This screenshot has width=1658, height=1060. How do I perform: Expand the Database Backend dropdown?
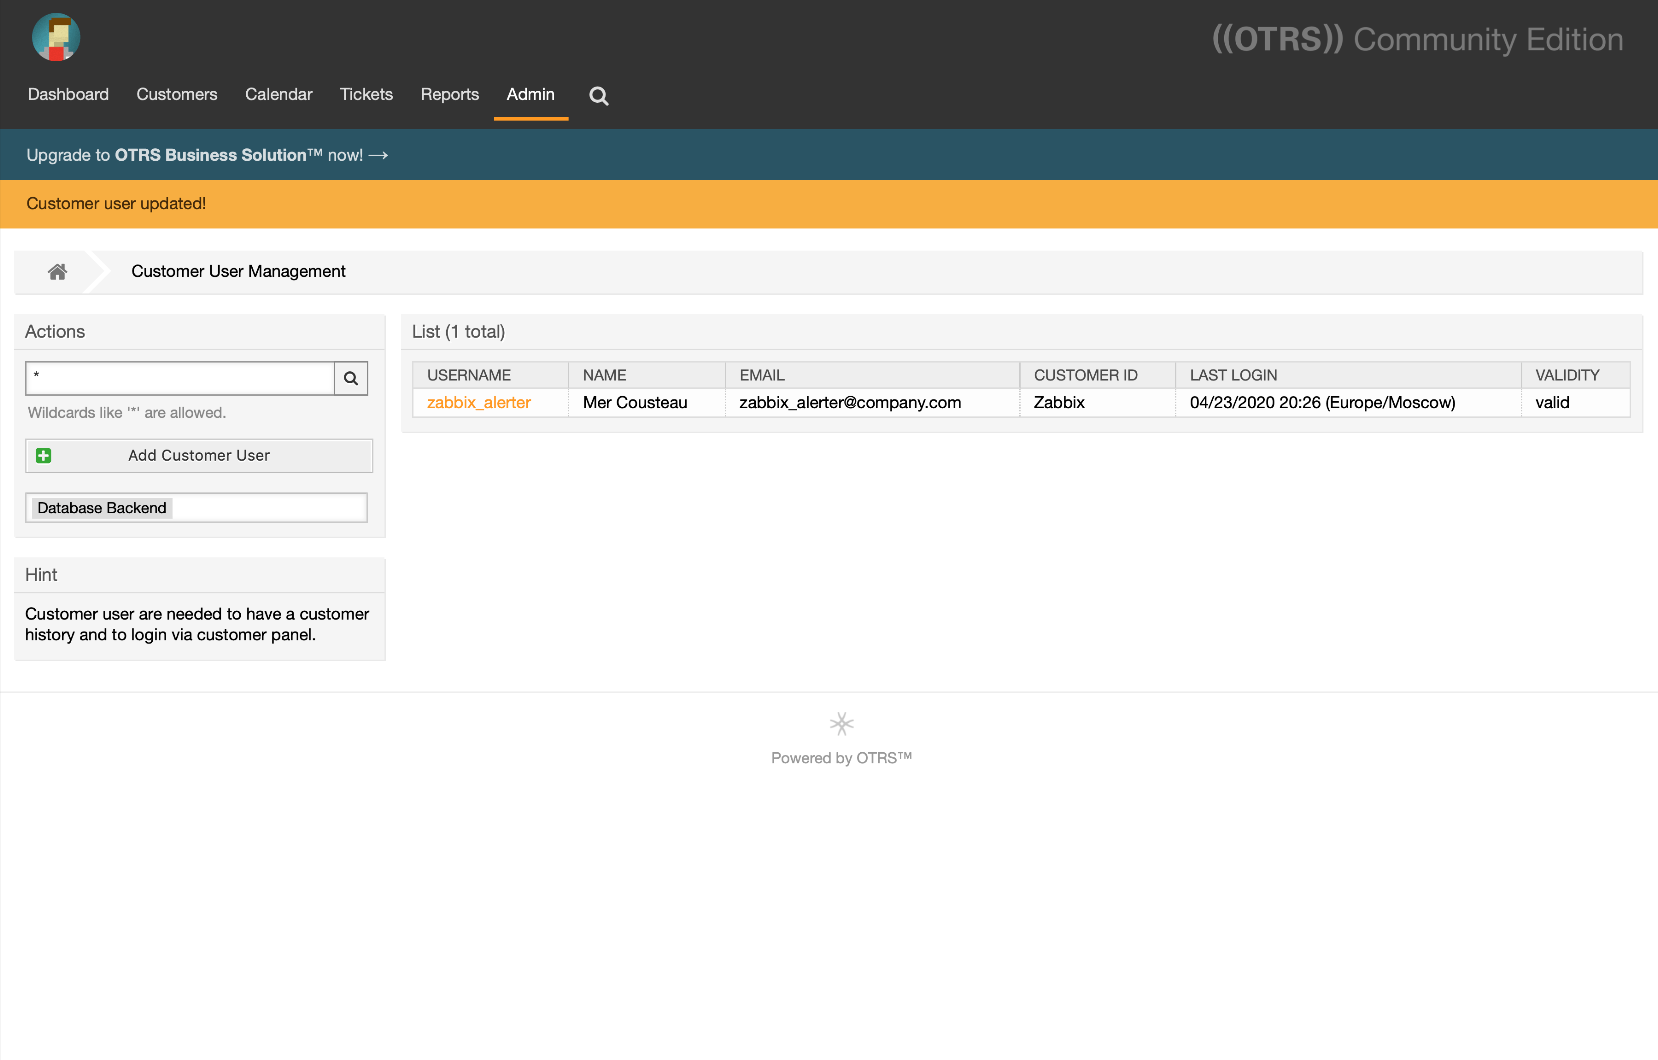point(197,508)
